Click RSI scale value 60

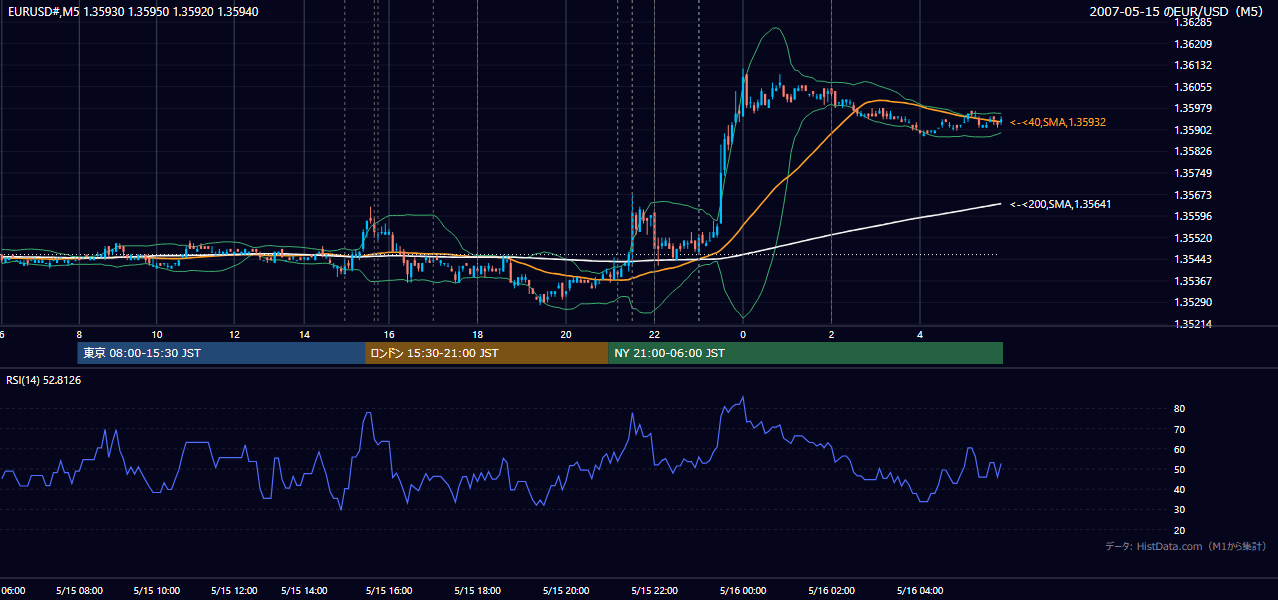tap(1179, 449)
